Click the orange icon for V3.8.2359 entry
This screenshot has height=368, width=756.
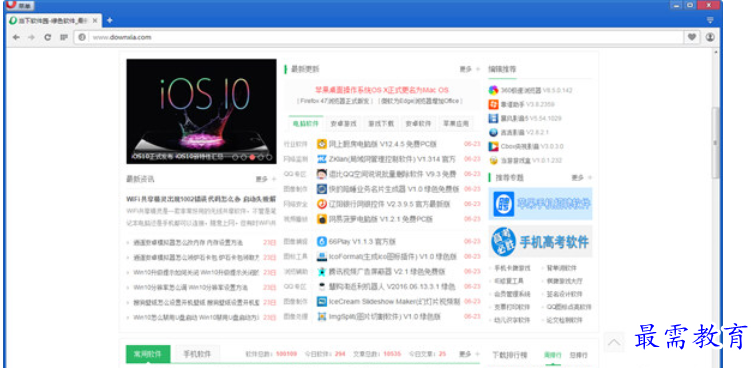coord(493,104)
